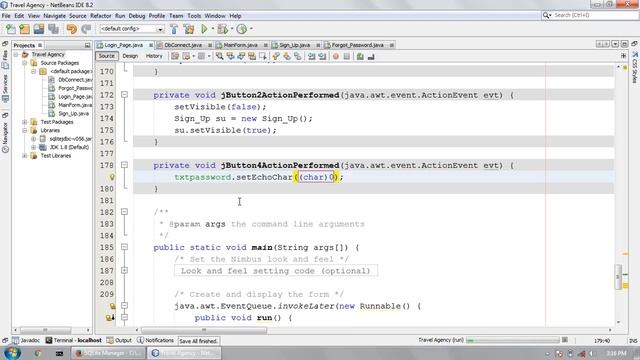Click the Uncomment code icon
Viewport: 640px width, 360px height.
[x=371, y=56]
